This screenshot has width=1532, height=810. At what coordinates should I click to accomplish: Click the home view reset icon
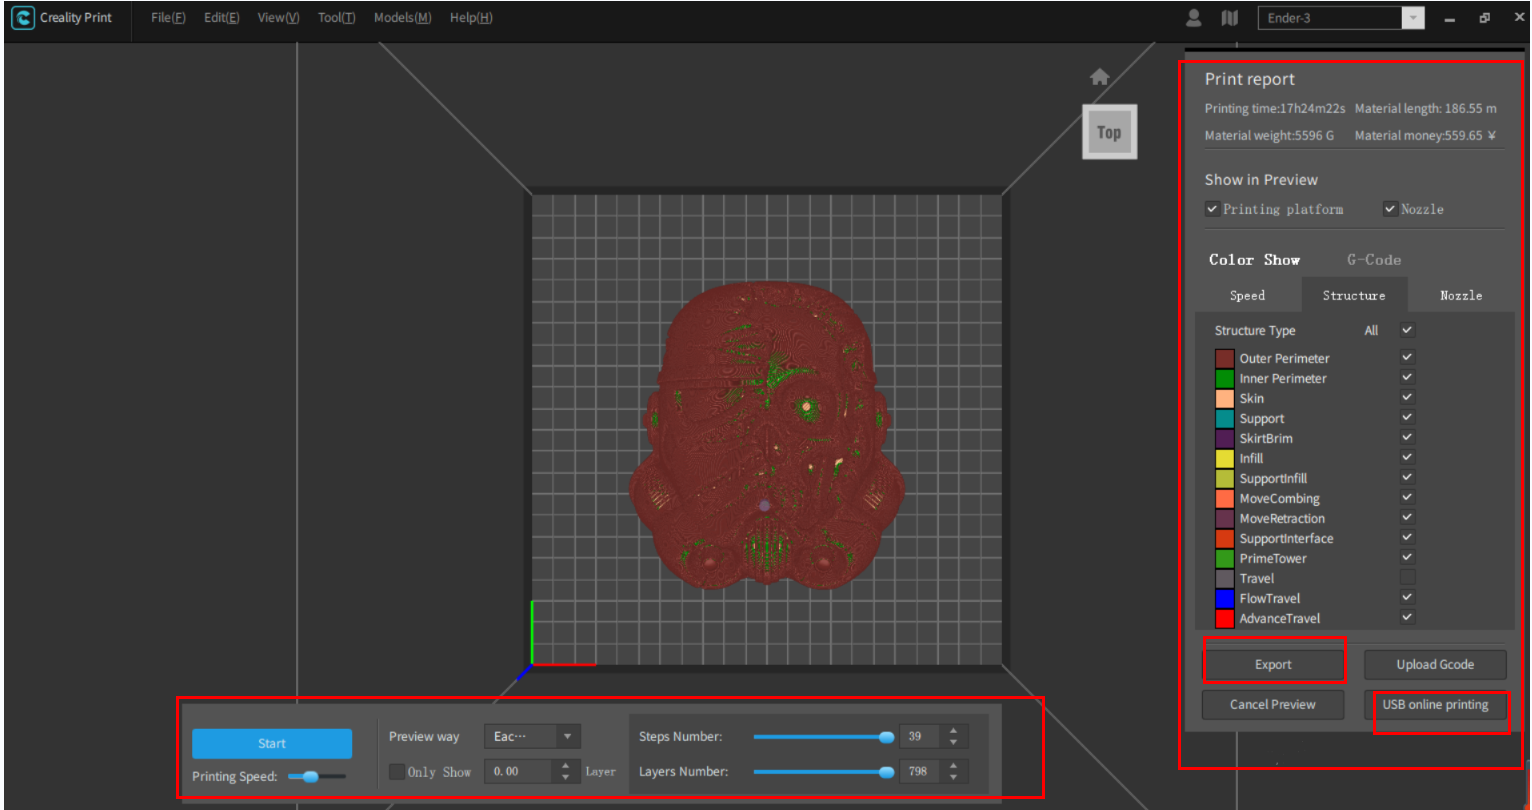coord(1099,77)
